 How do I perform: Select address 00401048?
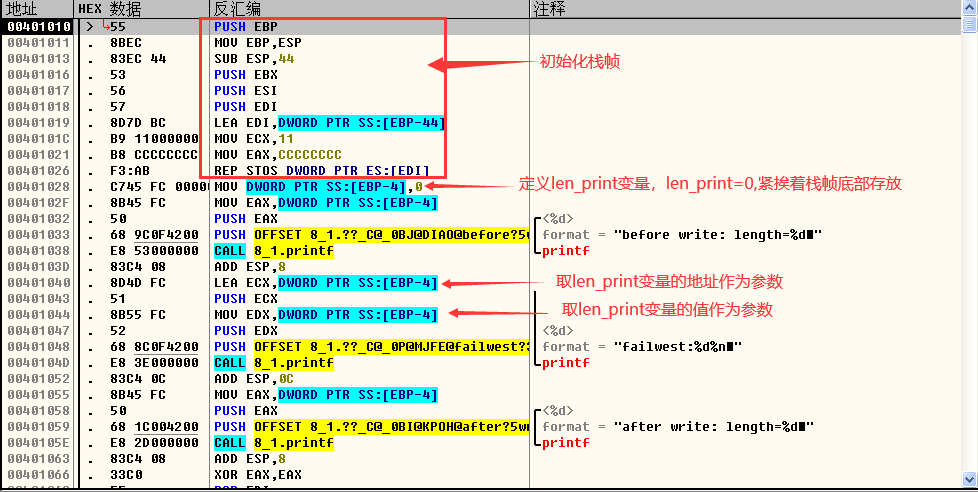(39, 347)
